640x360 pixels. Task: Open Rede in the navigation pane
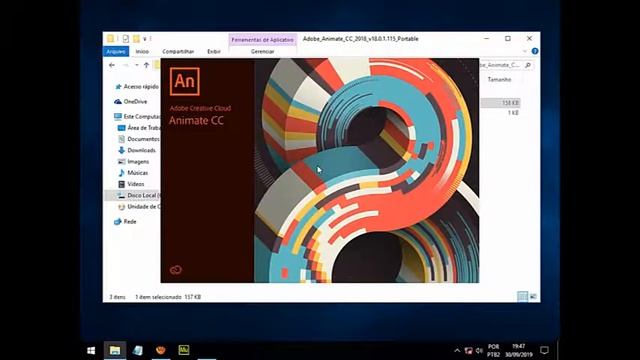point(125,222)
